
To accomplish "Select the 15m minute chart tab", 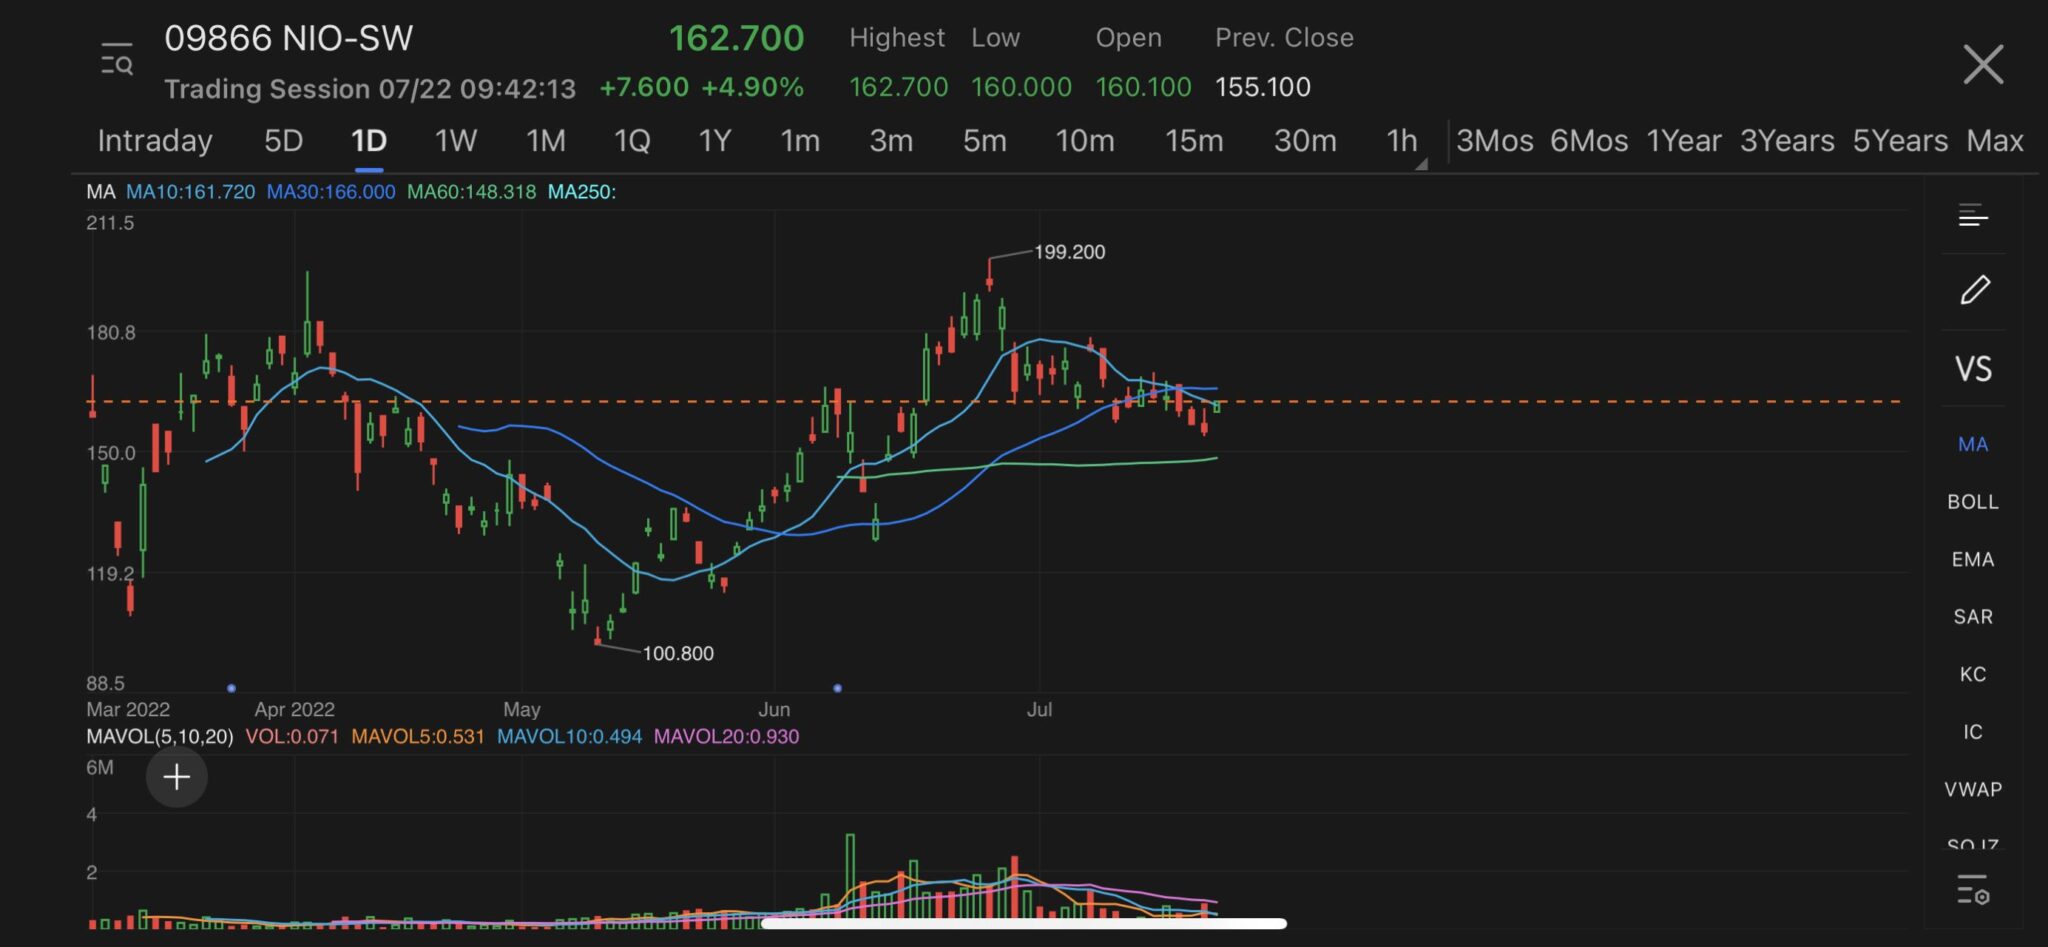I will (x=1194, y=141).
